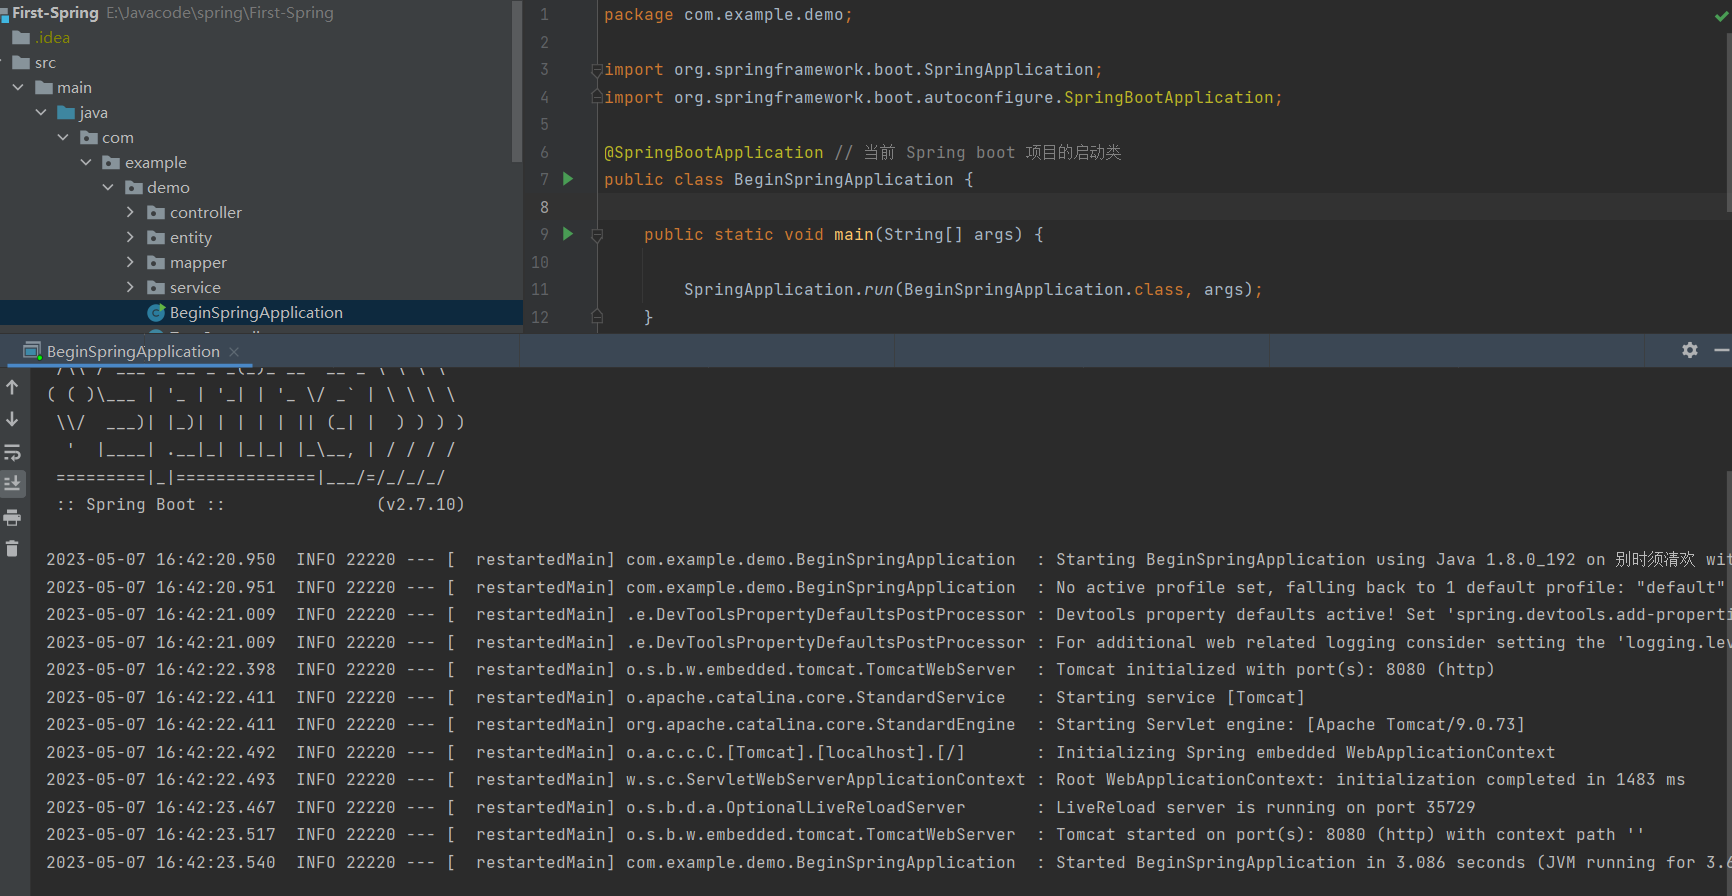The image size is (1732, 896).
Task: Click the up arrow in console sidebar
Action: [x=12, y=387]
